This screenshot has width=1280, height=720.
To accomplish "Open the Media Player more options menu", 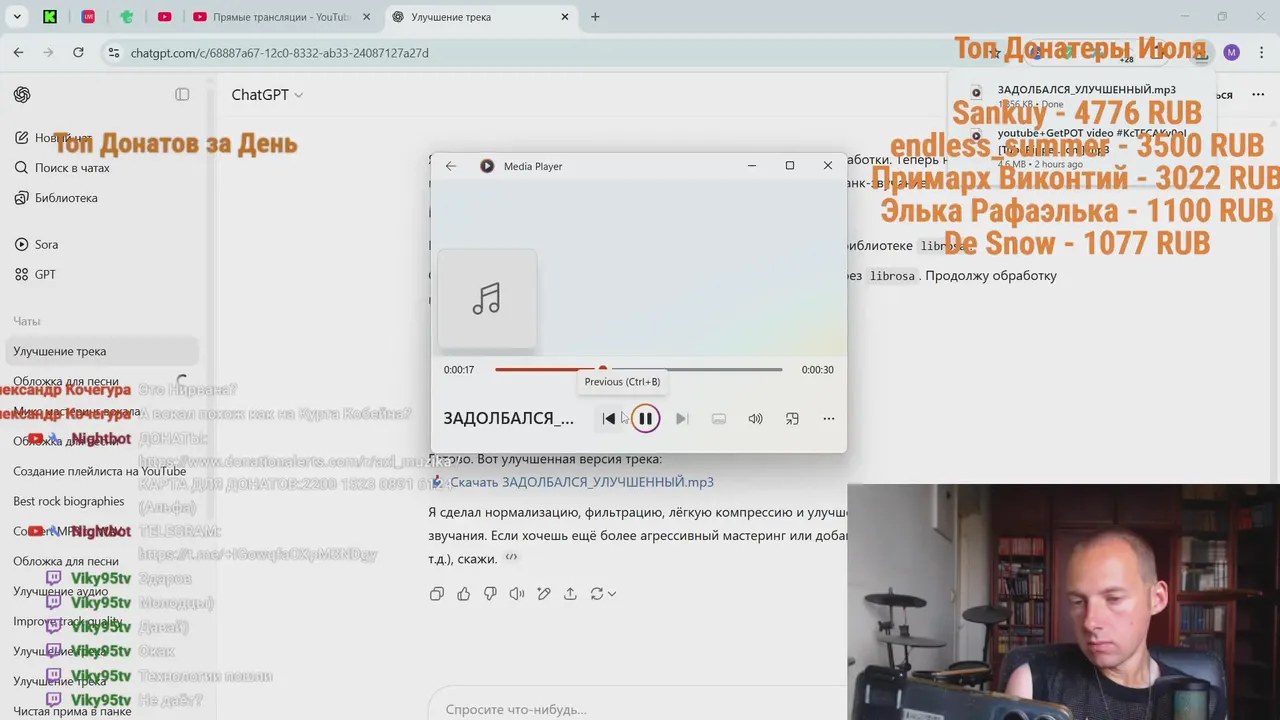I will tap(828, 419).
